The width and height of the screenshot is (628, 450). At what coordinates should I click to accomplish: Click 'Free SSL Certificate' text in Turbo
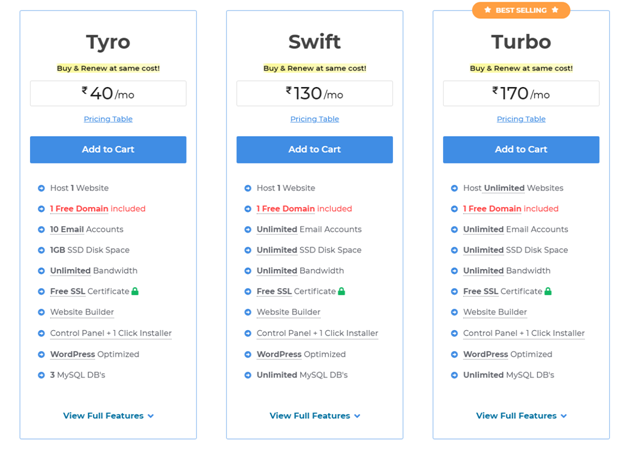coord(503,291)
